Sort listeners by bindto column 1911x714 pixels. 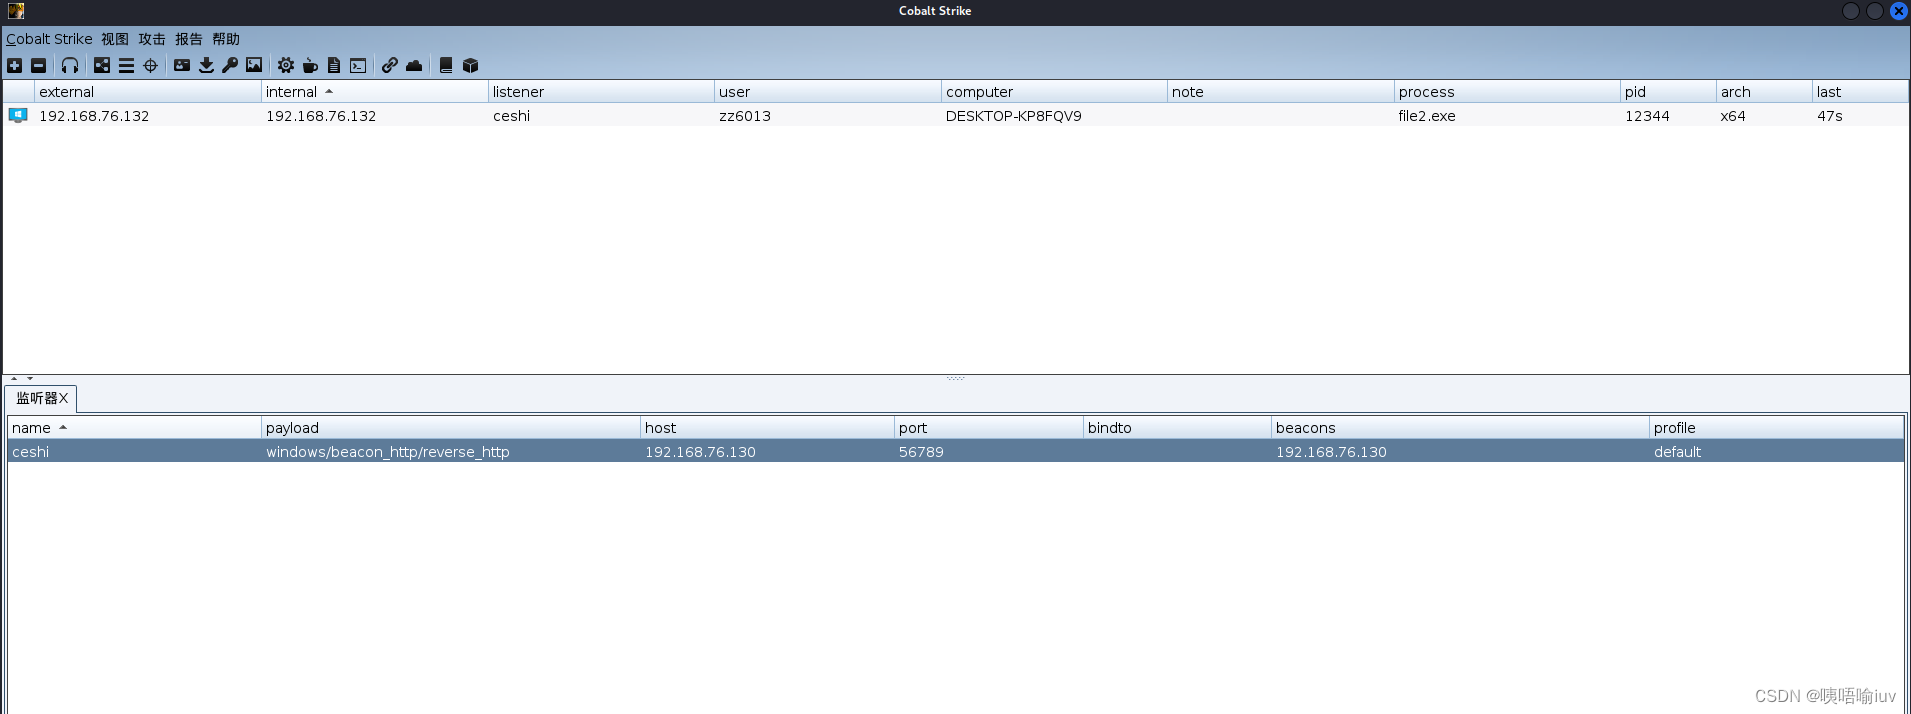tap(1177, 427)
